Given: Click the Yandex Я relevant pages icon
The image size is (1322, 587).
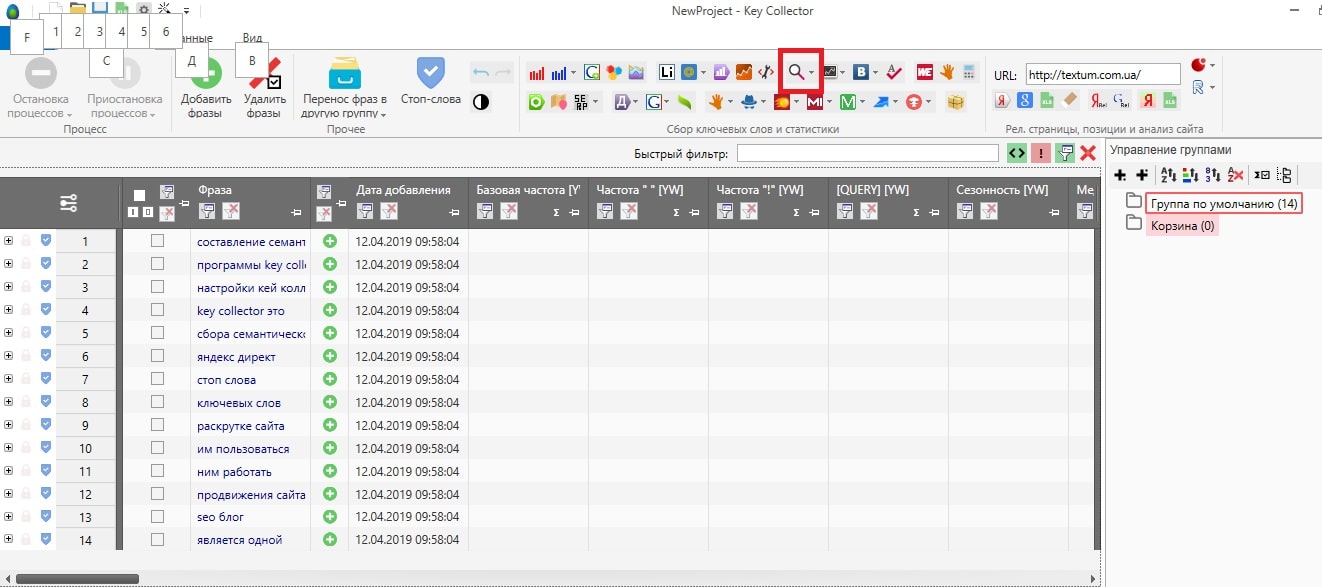Looking at the screenshot, I should (x=1003, y=100).
